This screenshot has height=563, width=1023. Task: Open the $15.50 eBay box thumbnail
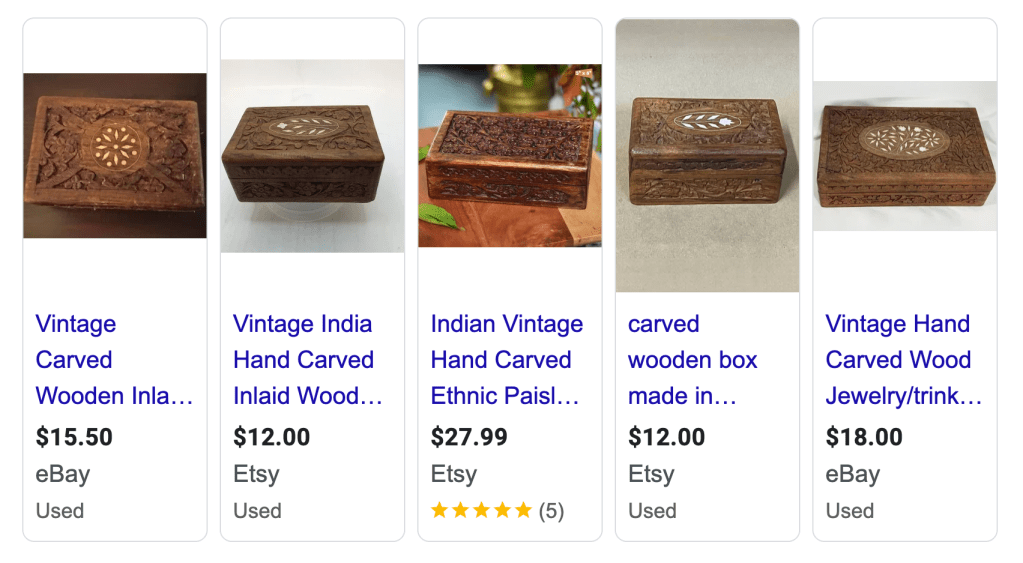point(115,155)
